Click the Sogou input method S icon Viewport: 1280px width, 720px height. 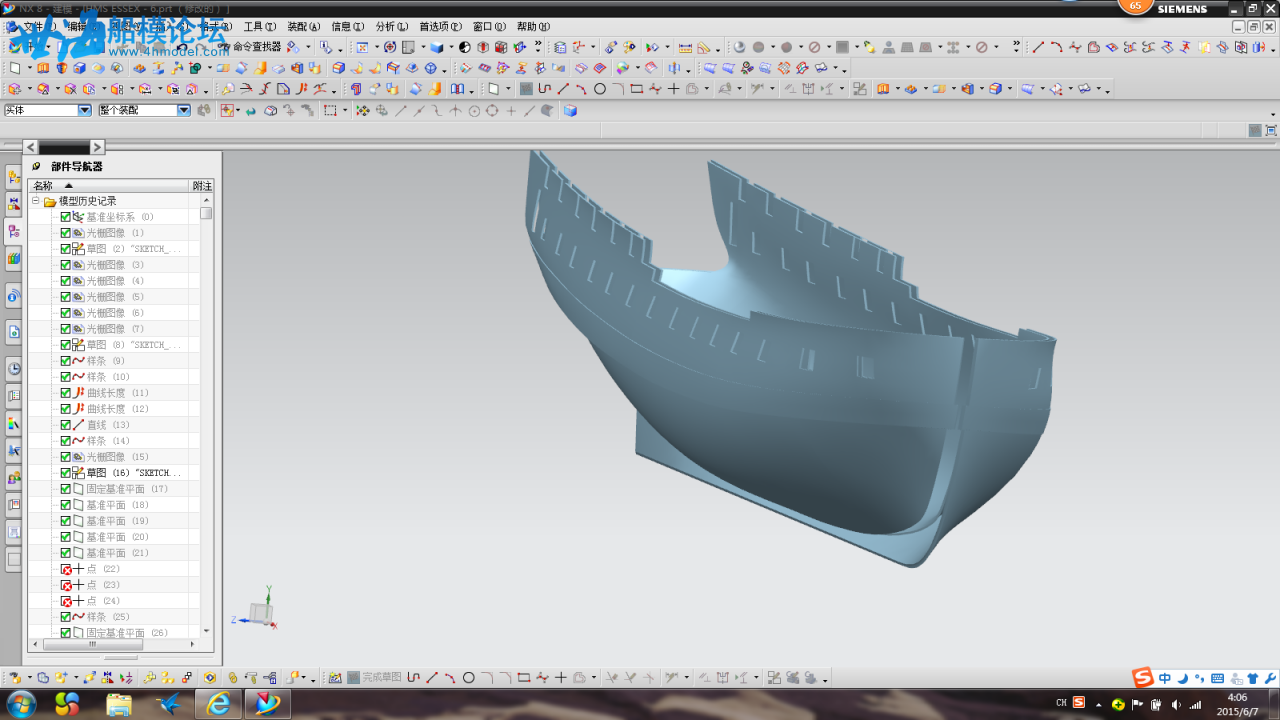point(1143,678)
